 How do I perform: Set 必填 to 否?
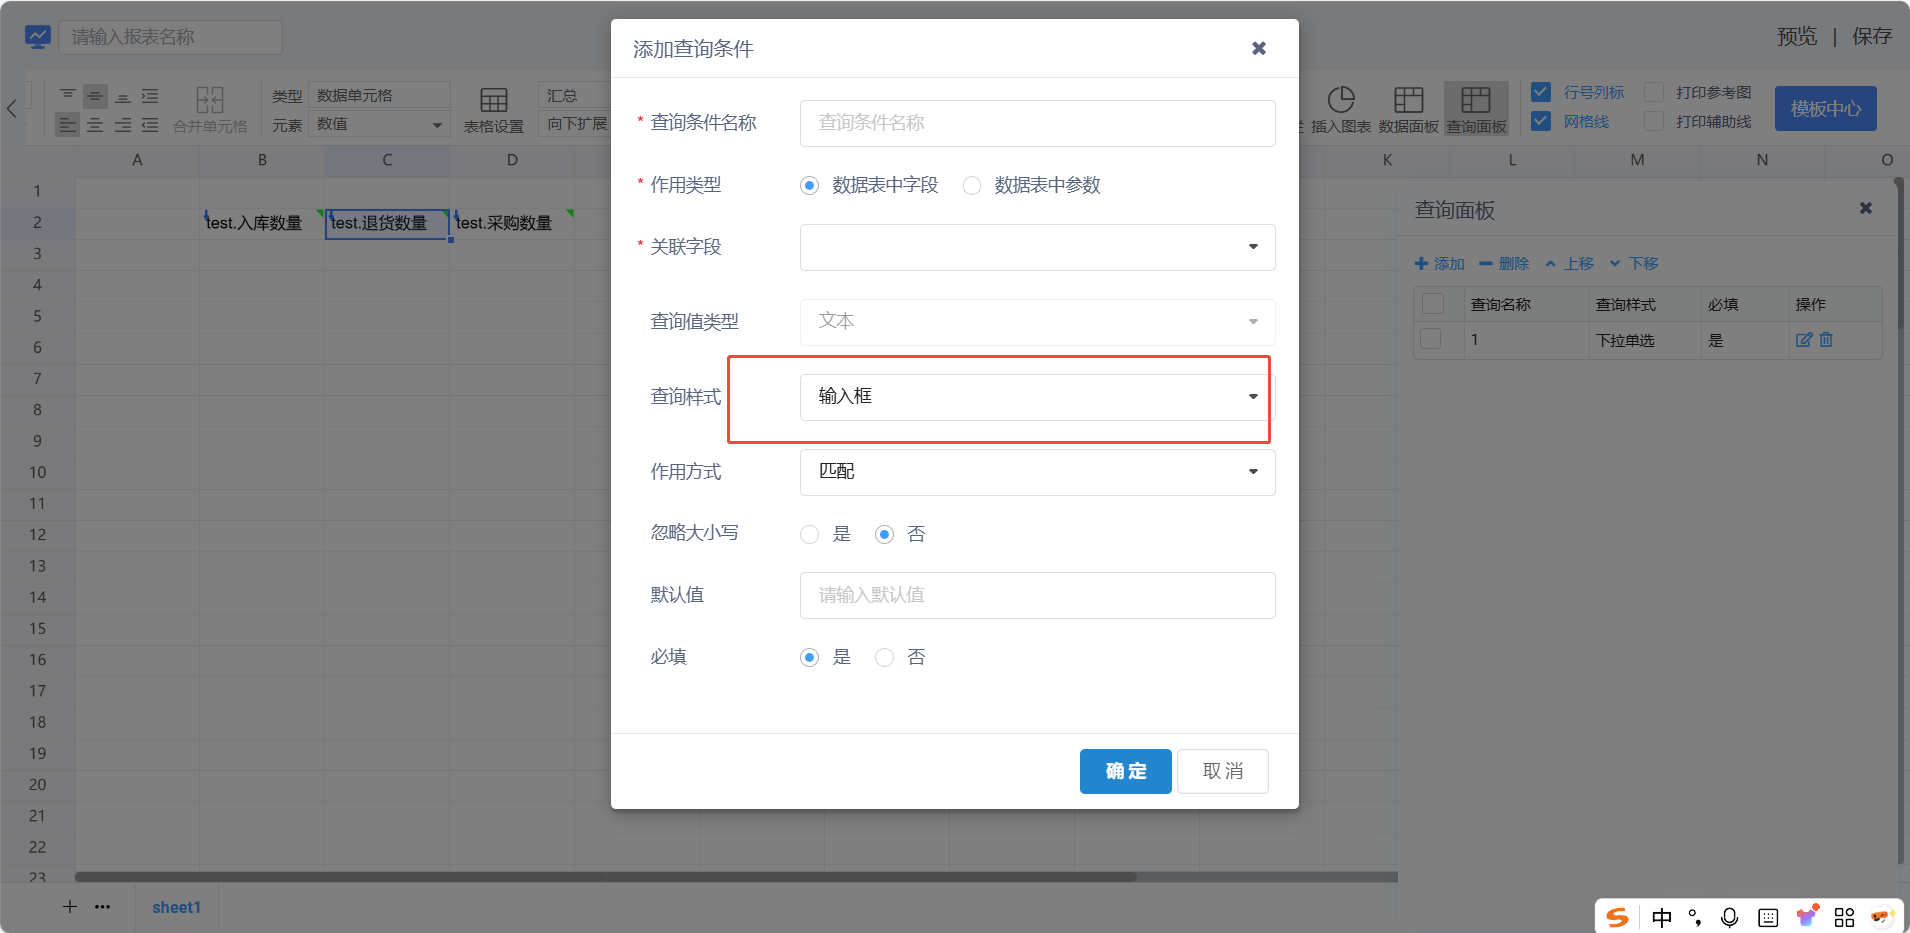[884, 658]
